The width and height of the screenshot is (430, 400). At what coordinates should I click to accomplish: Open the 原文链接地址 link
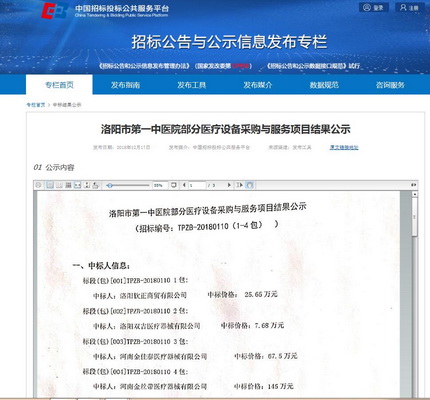coord(344,147)
